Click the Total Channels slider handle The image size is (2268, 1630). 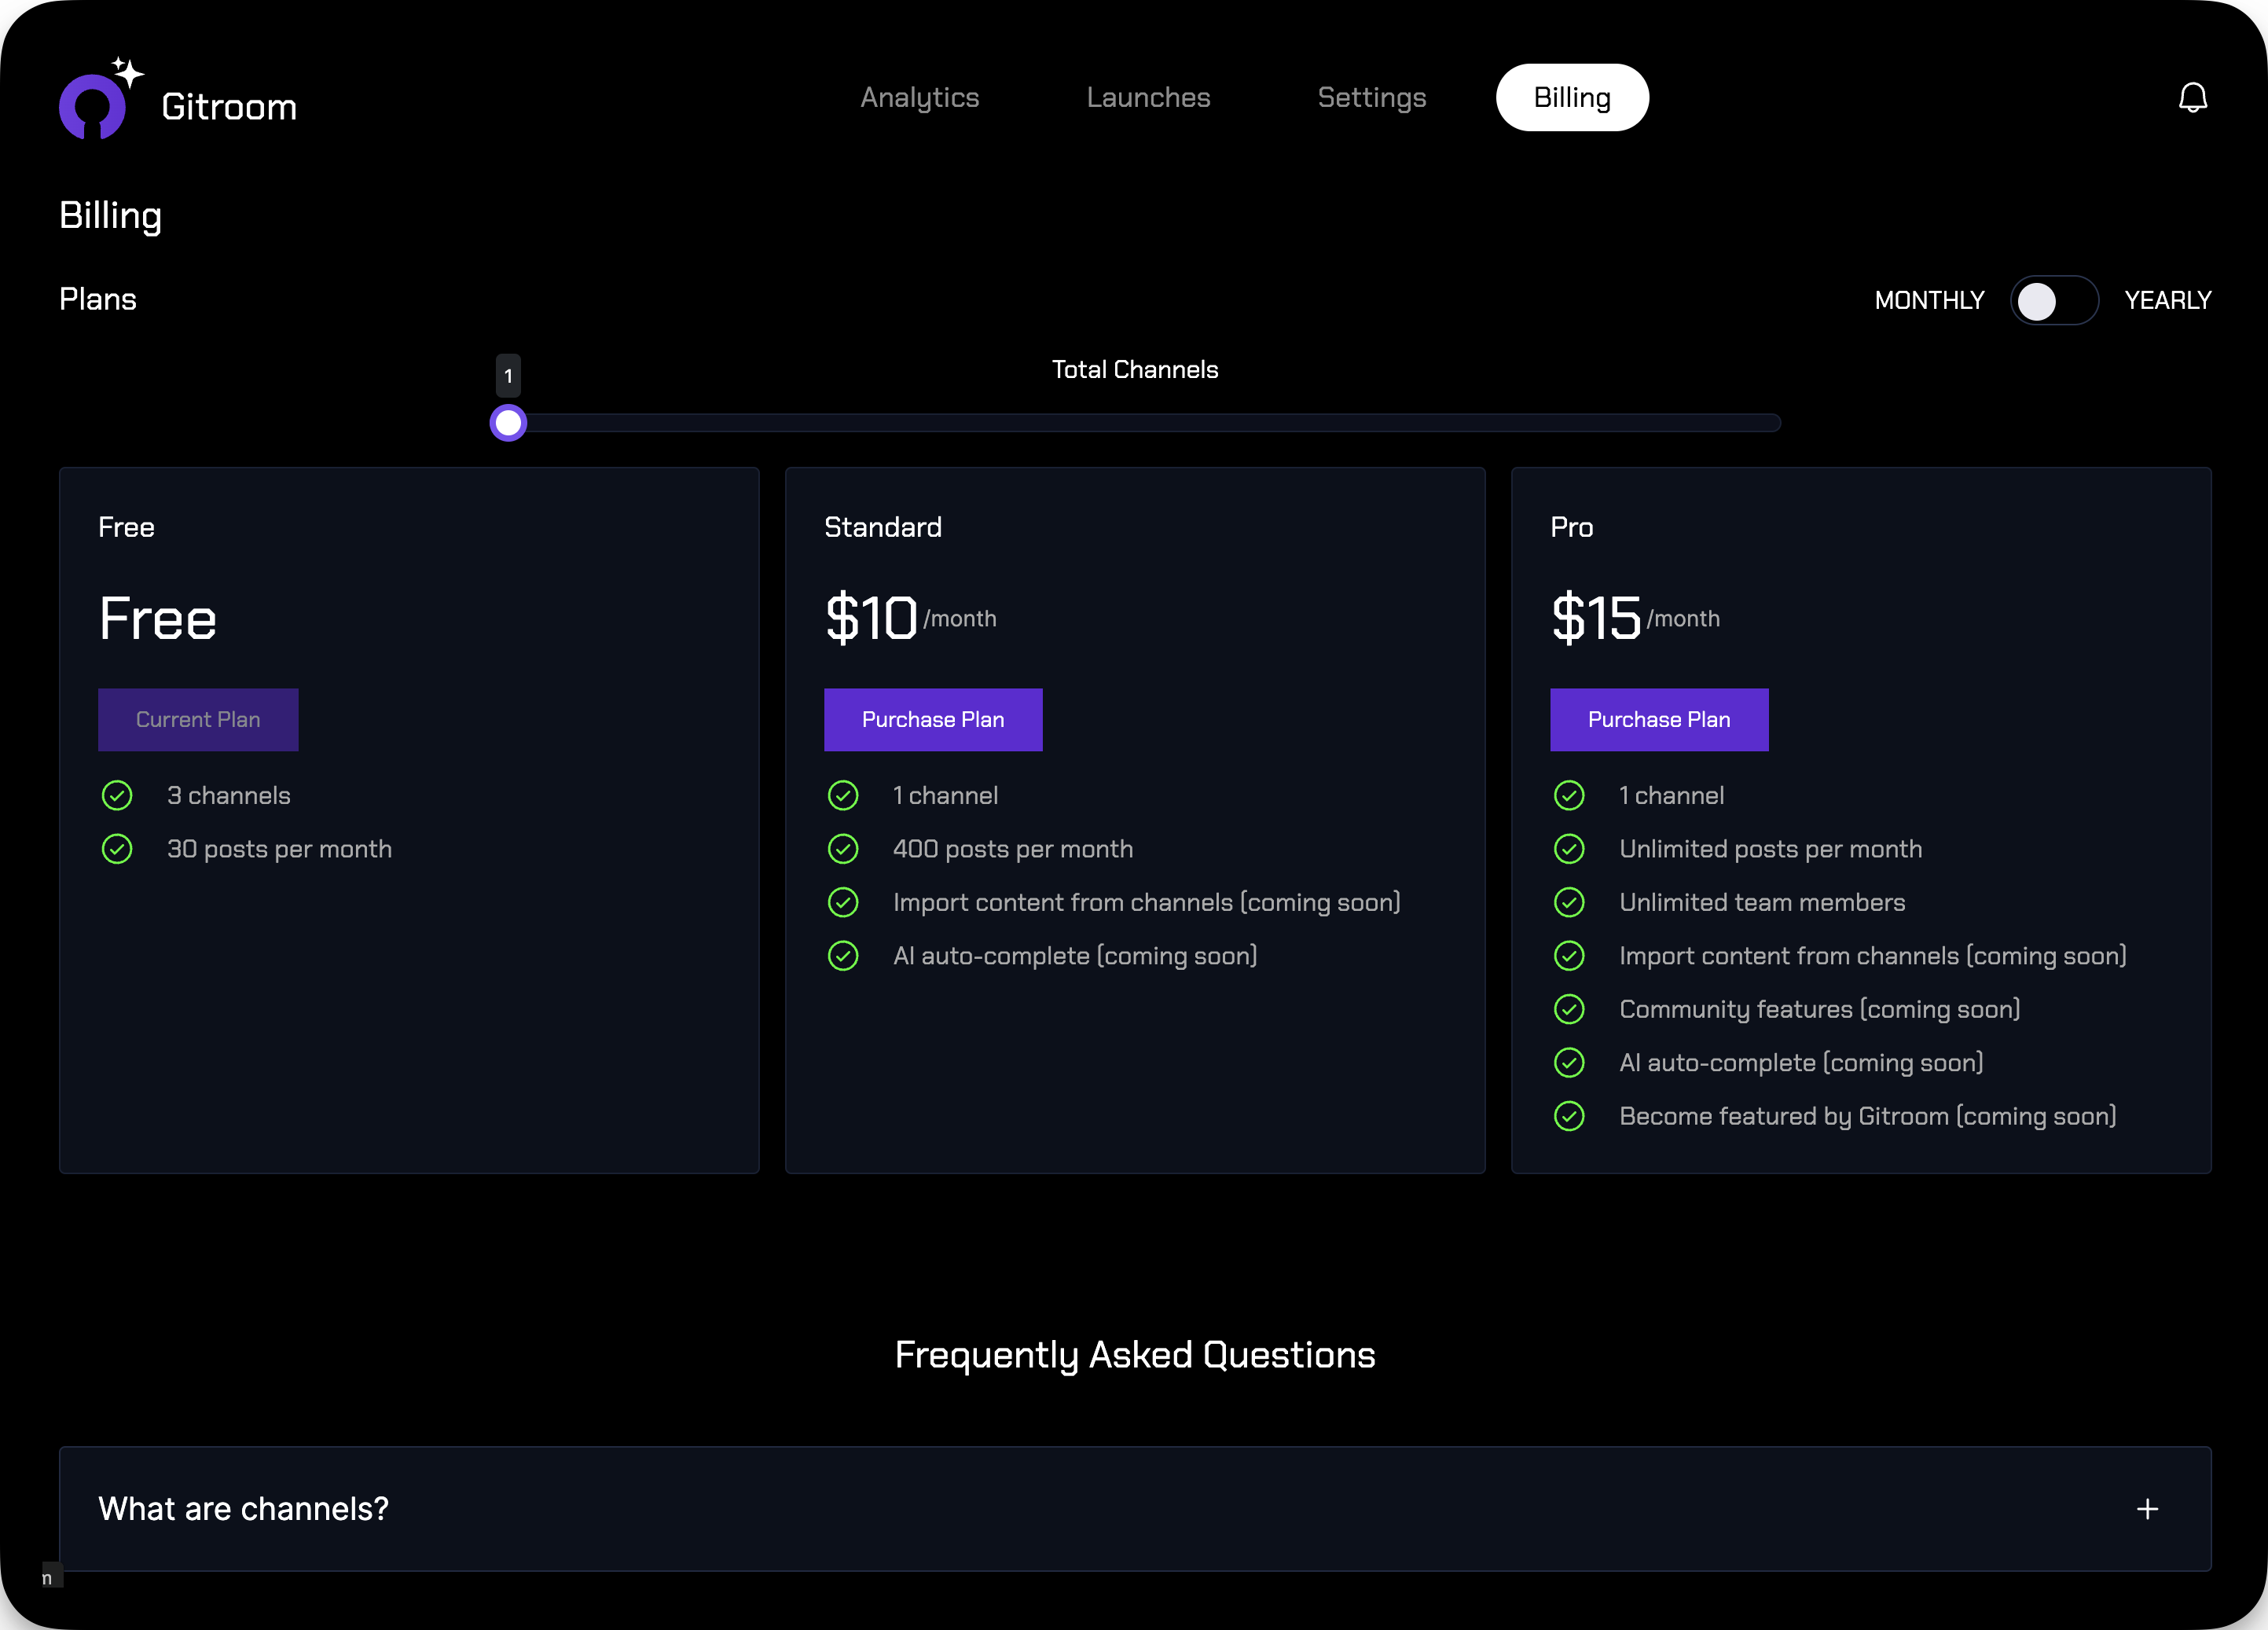point(508,423)
